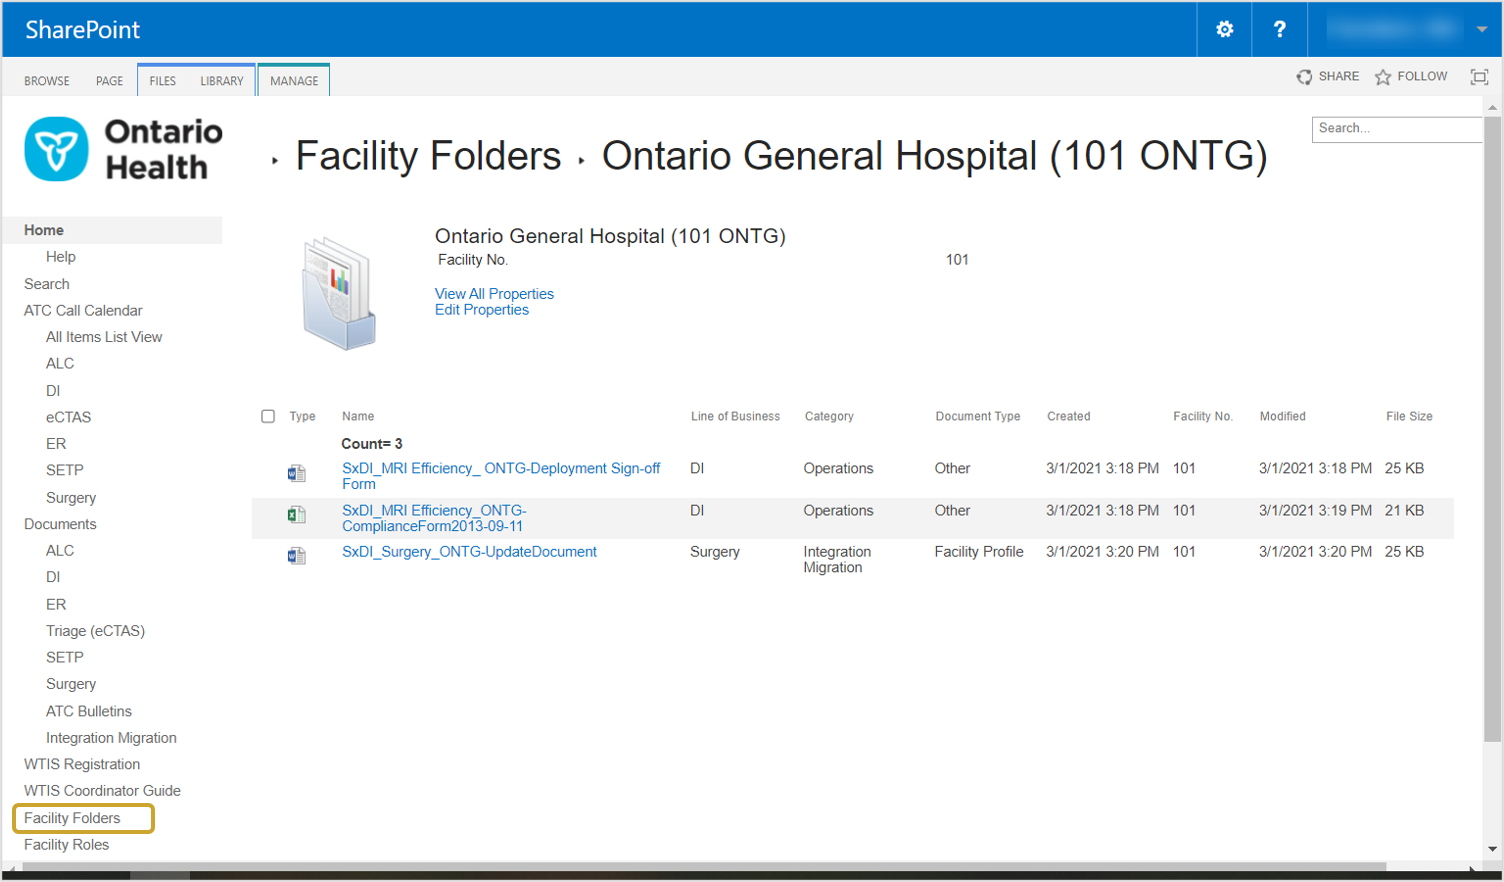Click 'Facility Profile' document type cell
The width and height of the screenshot is (1504, 882).
point(979,552)
